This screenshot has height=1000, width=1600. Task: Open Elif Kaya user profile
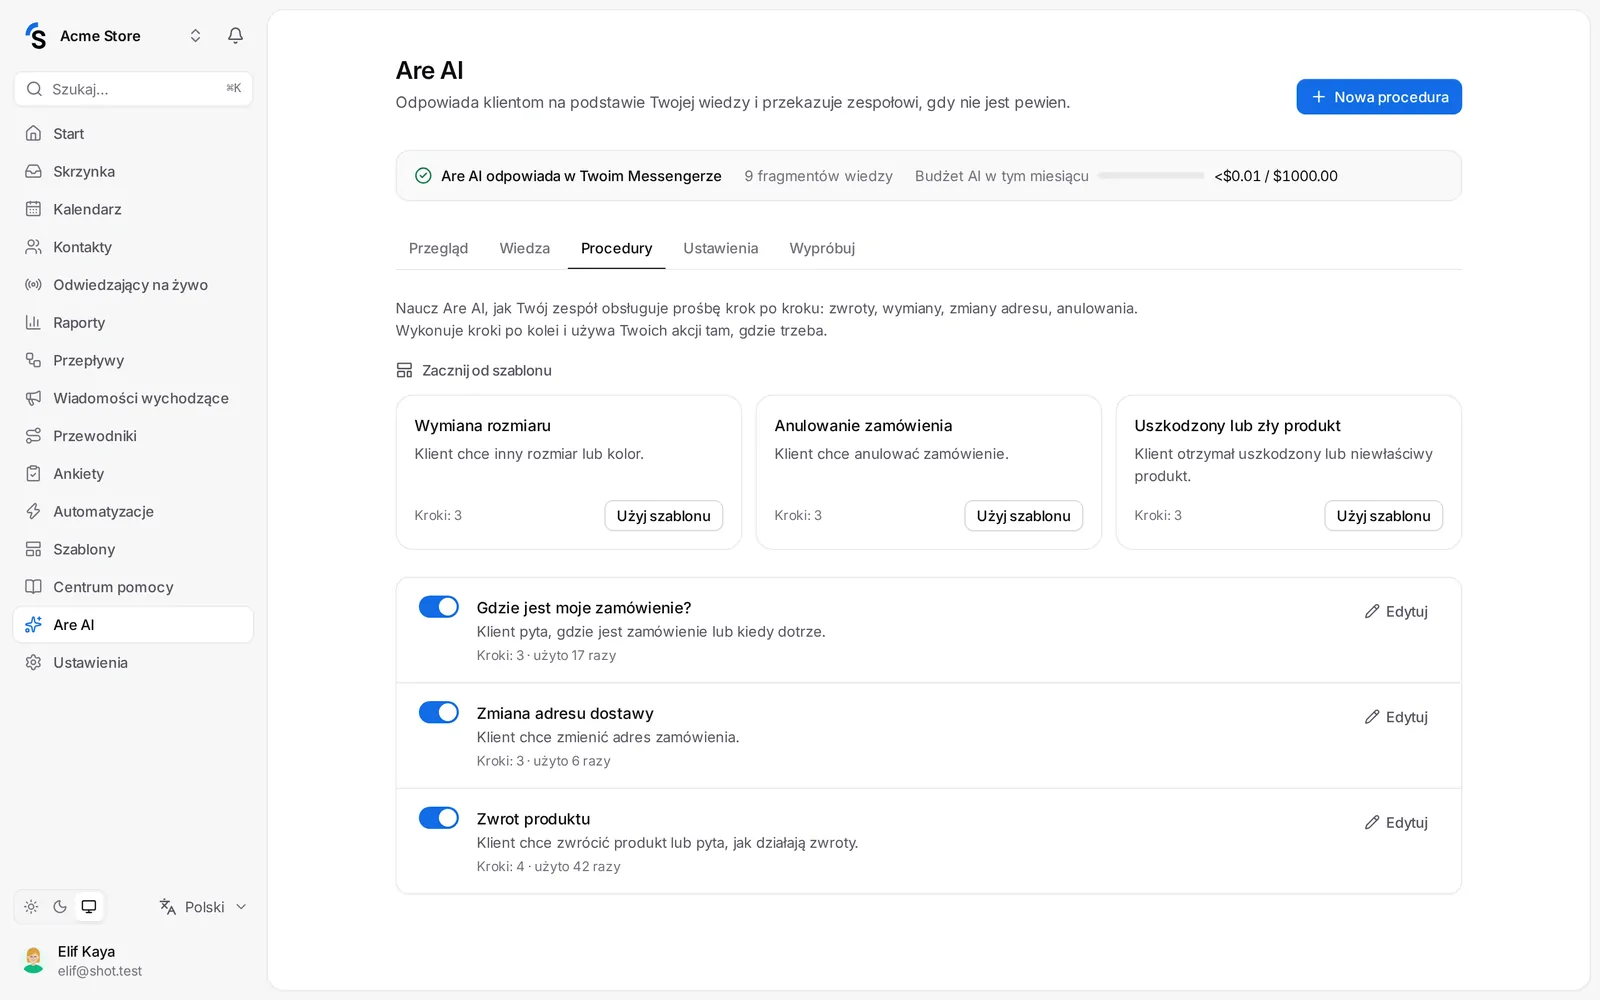point(133,961)
